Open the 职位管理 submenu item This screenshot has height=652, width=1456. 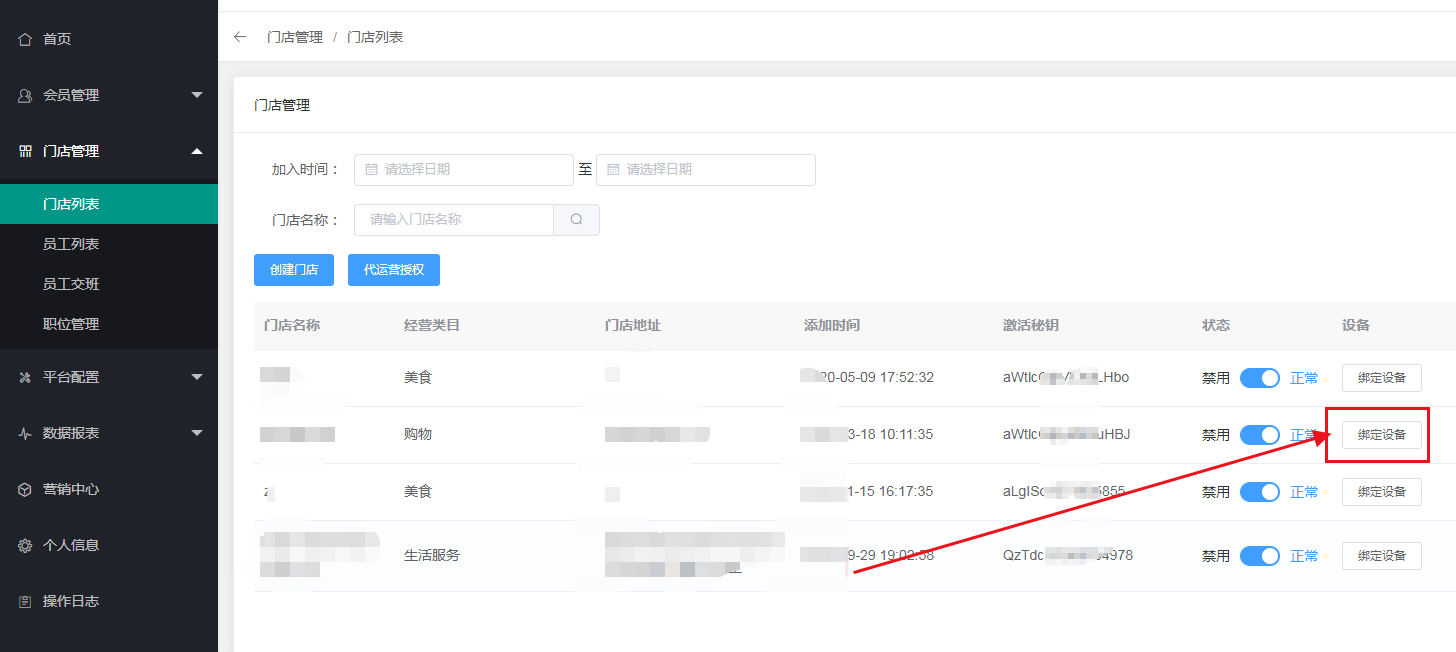[x=109, y=324]
